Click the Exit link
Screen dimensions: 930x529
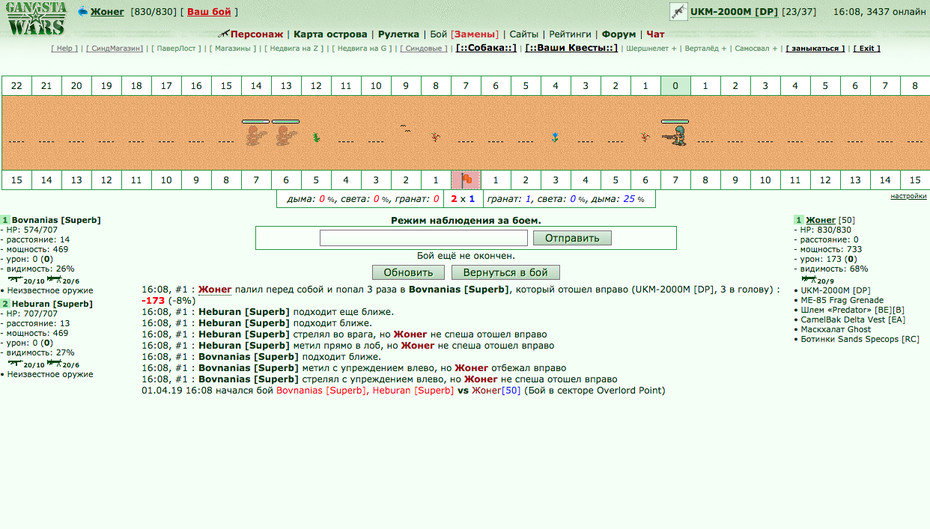point(867,48)
